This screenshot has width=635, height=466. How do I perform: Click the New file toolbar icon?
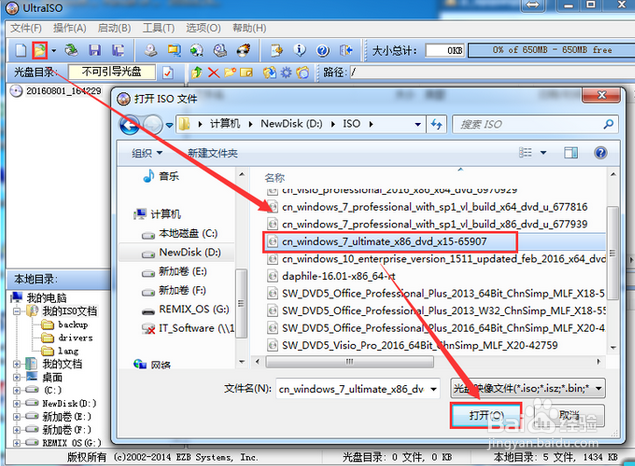pyautogui.click(x=20, y=50)
